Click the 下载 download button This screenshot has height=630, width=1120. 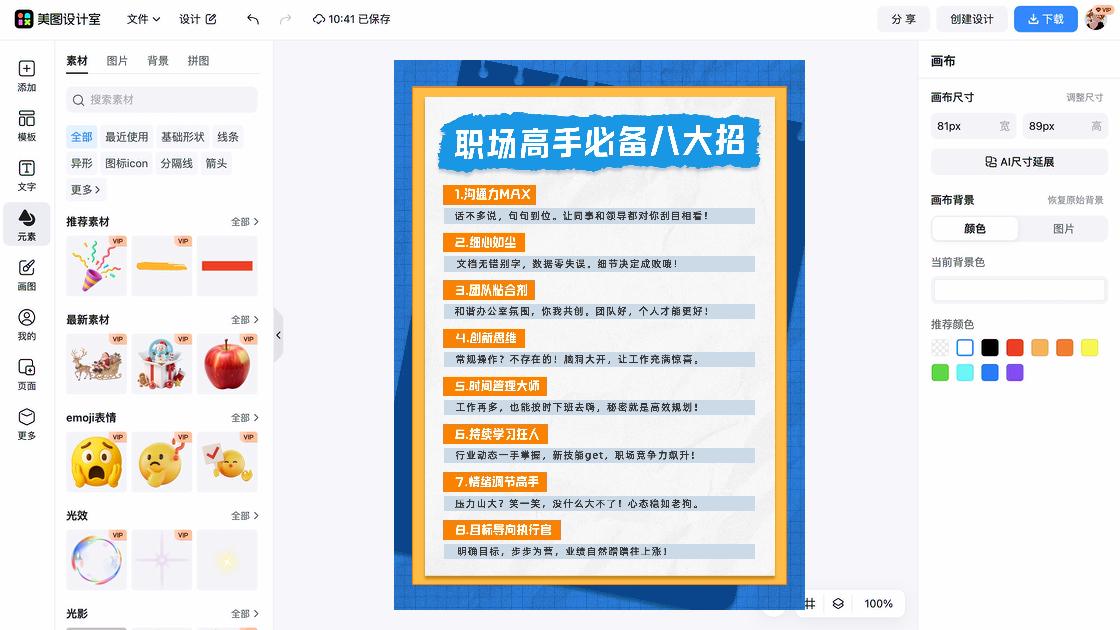(1045, 18)
